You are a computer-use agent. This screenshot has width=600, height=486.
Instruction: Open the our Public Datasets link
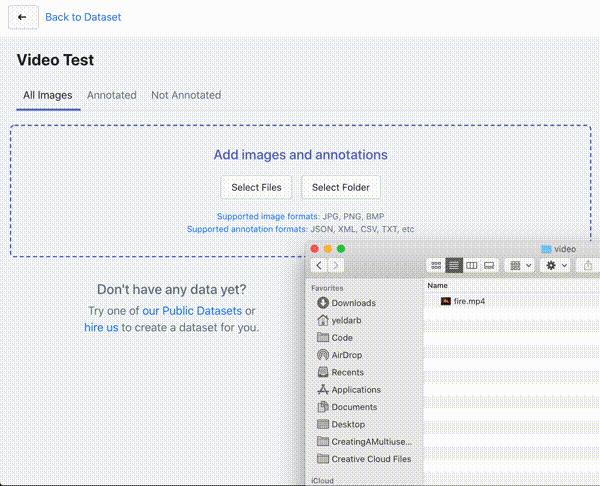click(192, 311)
